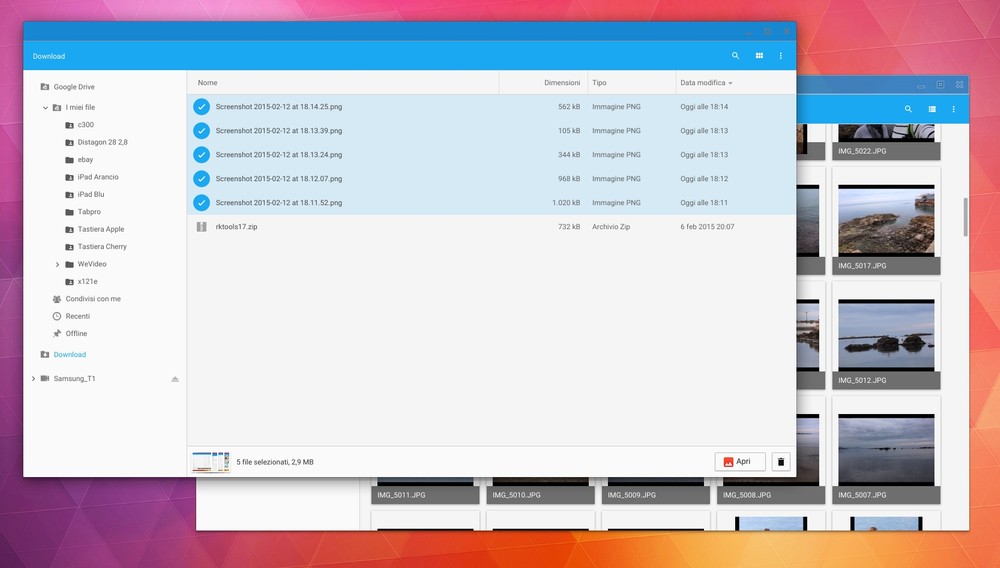Click the 5 file selezionati status text

click(275, 462)
